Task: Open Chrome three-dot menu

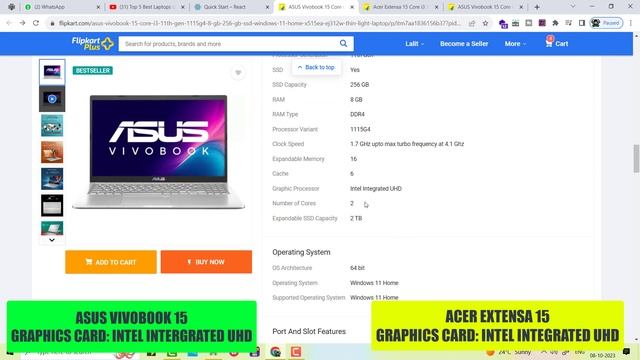Action: [631, 23]
